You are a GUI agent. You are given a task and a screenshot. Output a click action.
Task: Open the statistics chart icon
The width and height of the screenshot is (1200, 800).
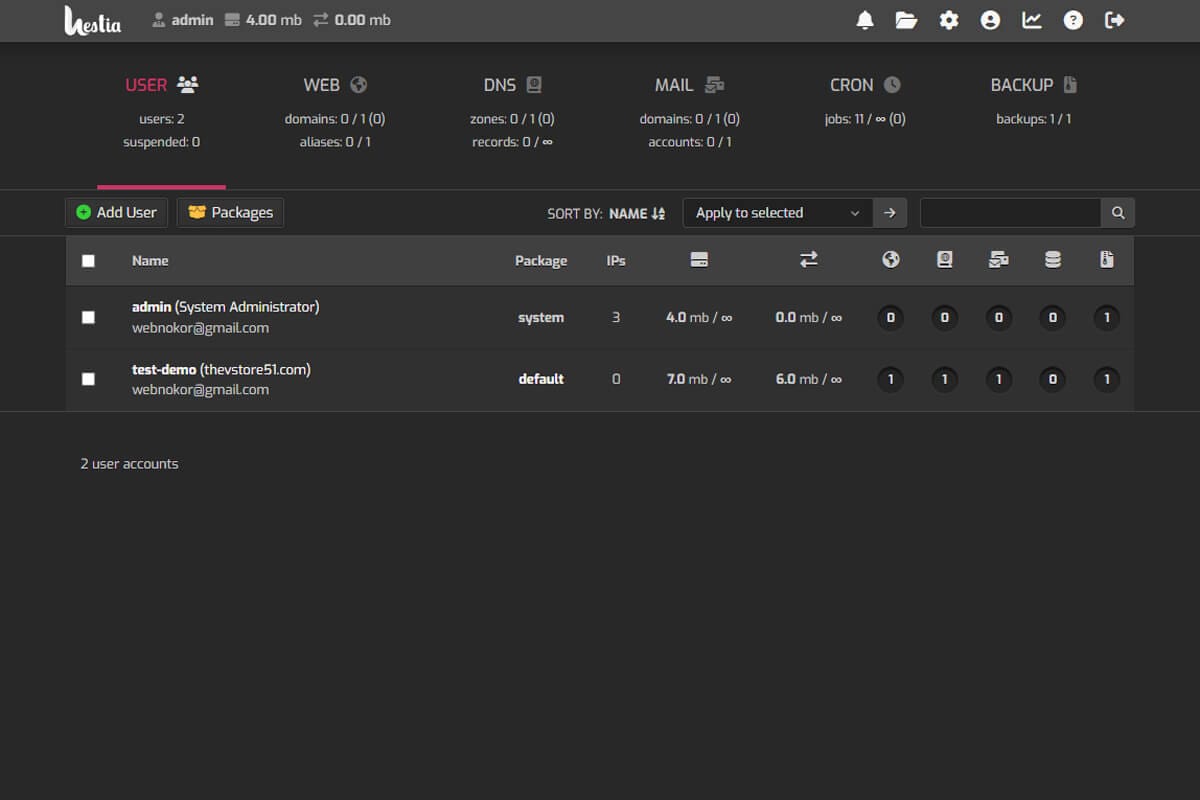(1032, 20)
